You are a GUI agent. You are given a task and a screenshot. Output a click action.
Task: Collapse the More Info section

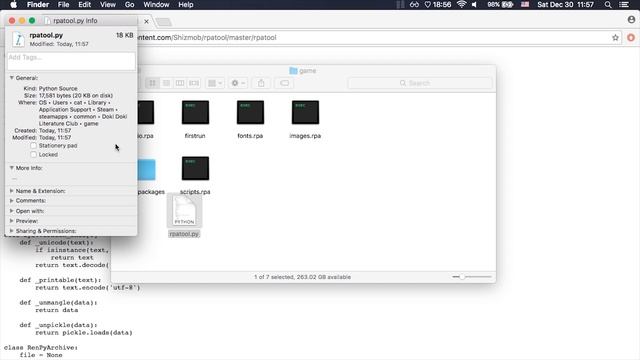point(12,168)
